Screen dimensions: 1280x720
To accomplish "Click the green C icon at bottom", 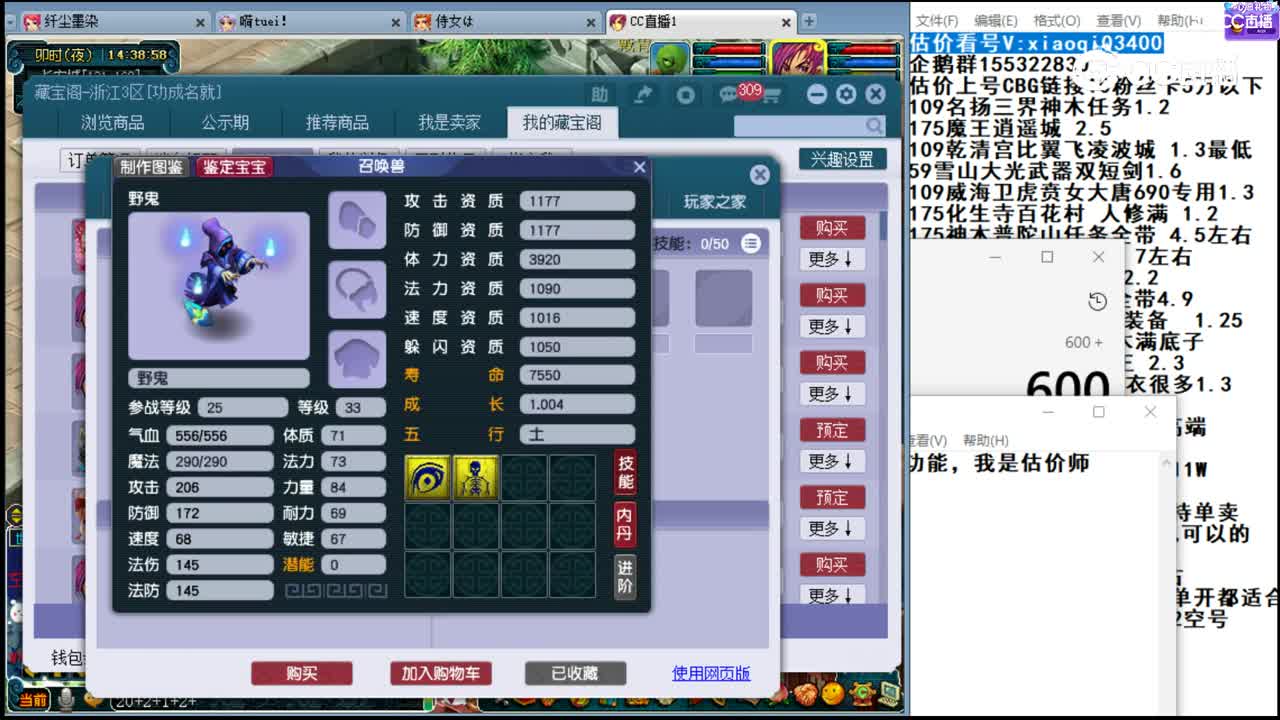I will [x=860, y=691].
